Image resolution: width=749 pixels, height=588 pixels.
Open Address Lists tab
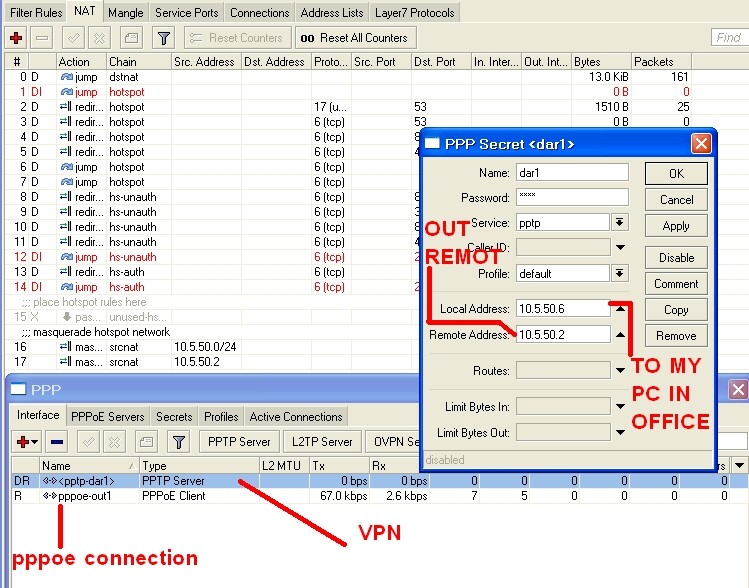tap(332, 13)
